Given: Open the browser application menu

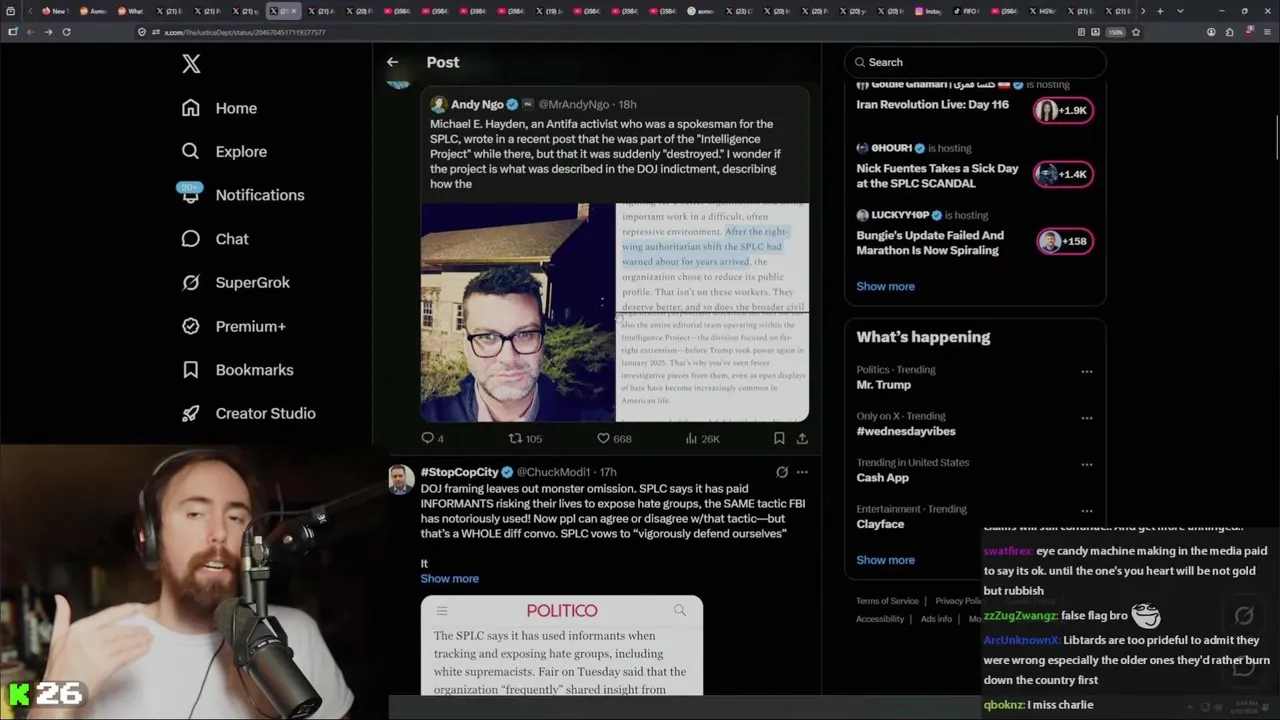Looking at the screenshot, I should (1266, 32).
